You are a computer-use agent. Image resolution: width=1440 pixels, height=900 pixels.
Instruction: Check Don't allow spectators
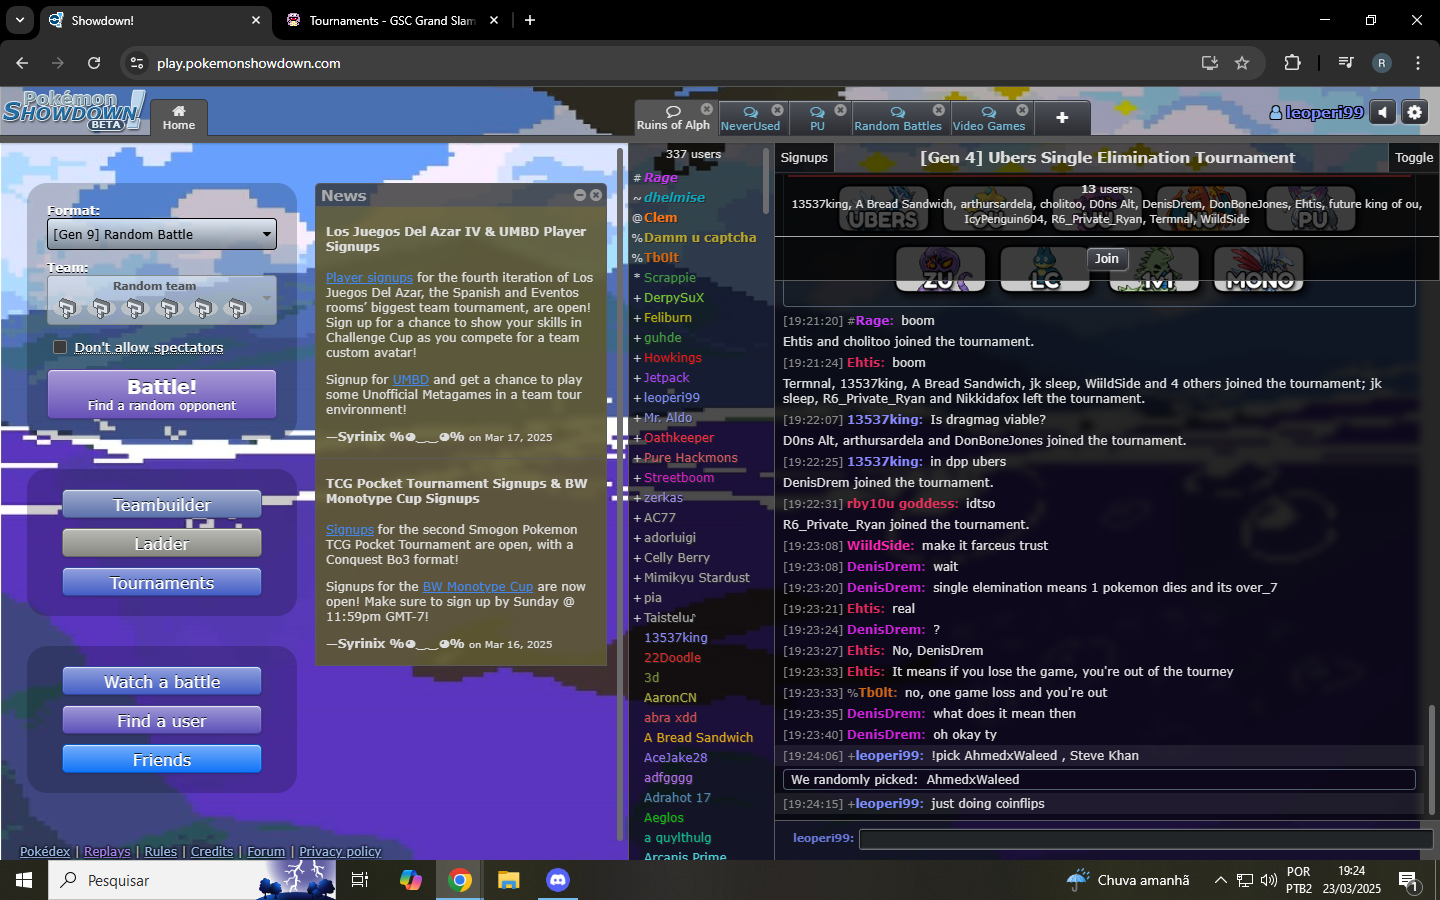point(60,347)
